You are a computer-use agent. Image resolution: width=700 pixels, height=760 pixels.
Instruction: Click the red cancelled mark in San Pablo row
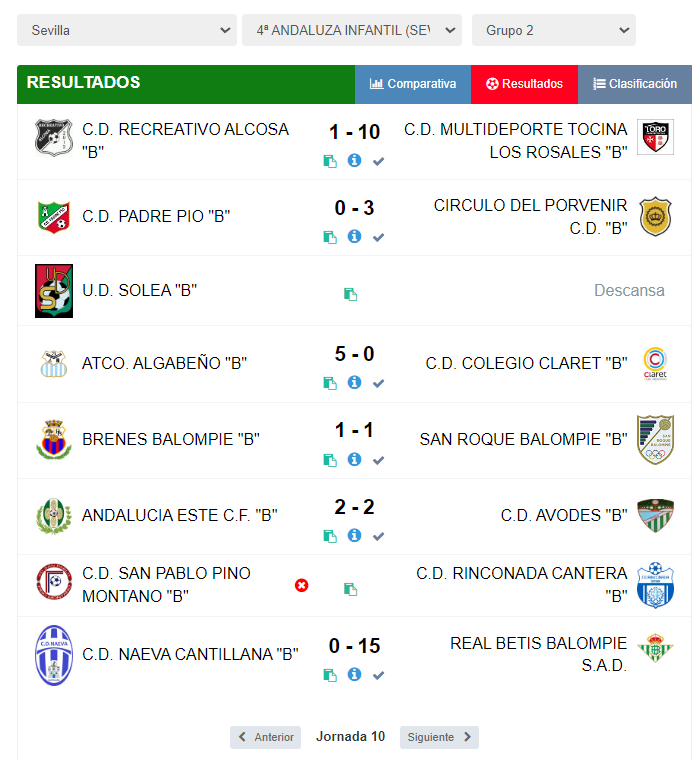tap(301, 586)
